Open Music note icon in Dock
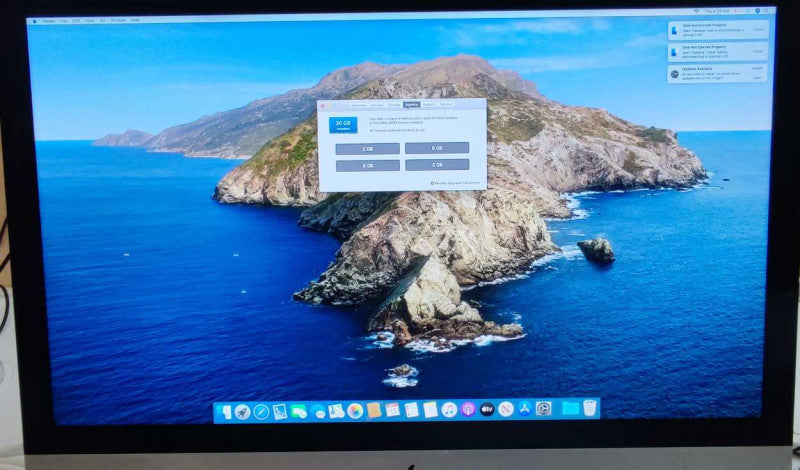 (449, 409)
